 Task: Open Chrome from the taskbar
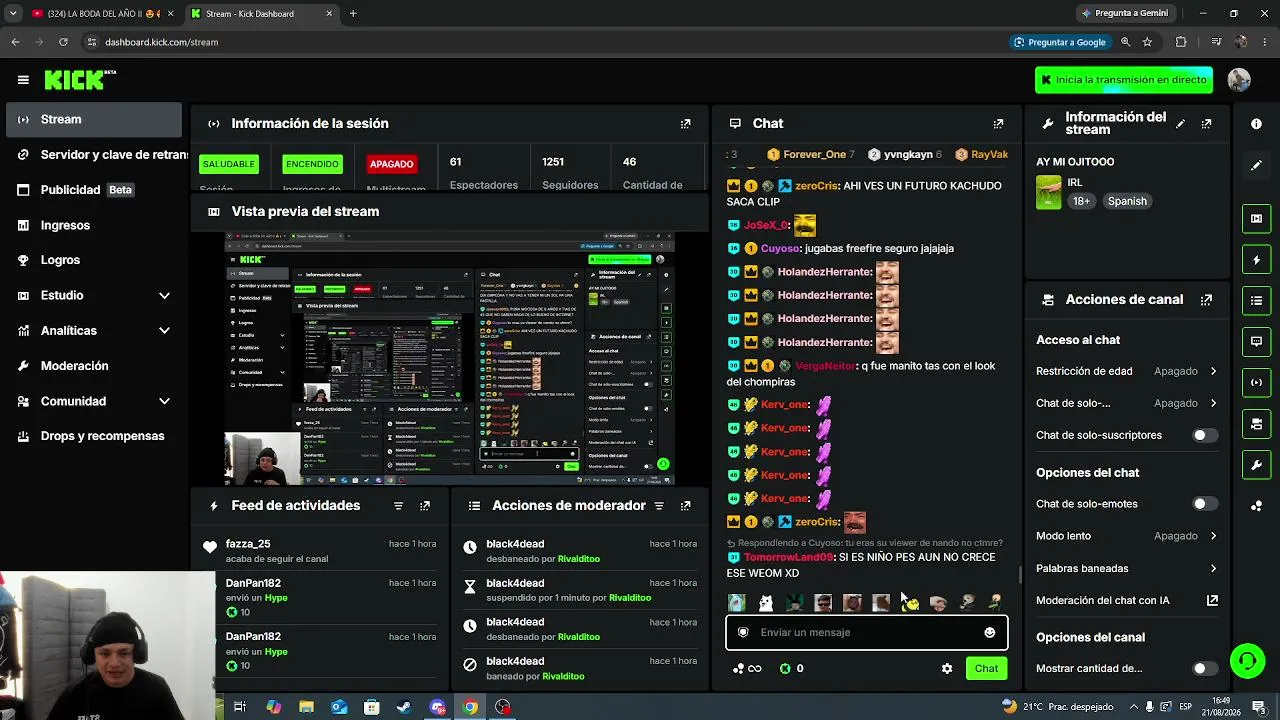470,707
